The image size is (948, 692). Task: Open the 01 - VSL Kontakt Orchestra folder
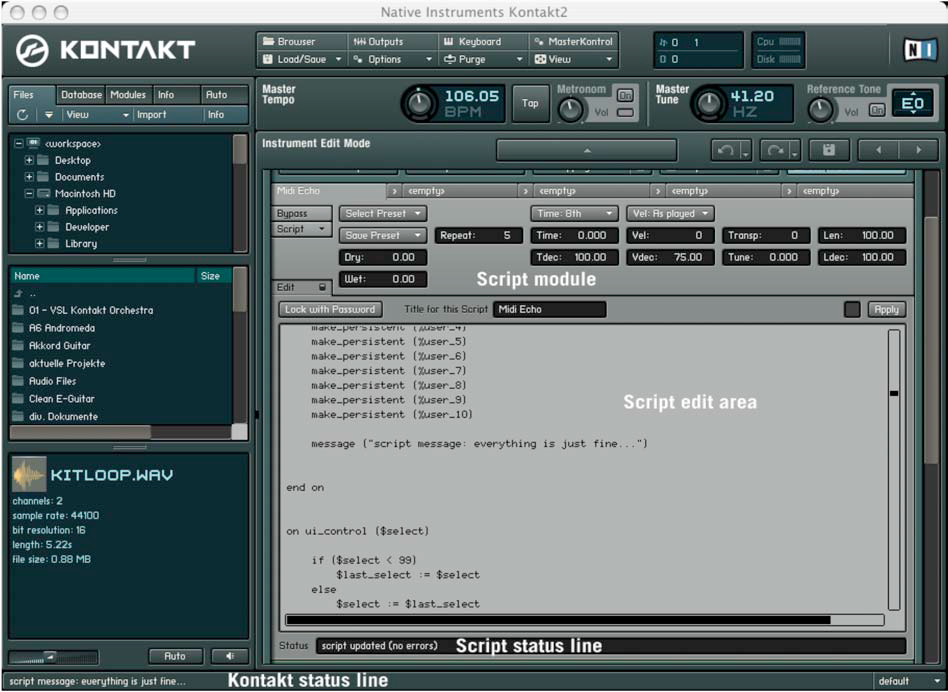pos(91,310)
